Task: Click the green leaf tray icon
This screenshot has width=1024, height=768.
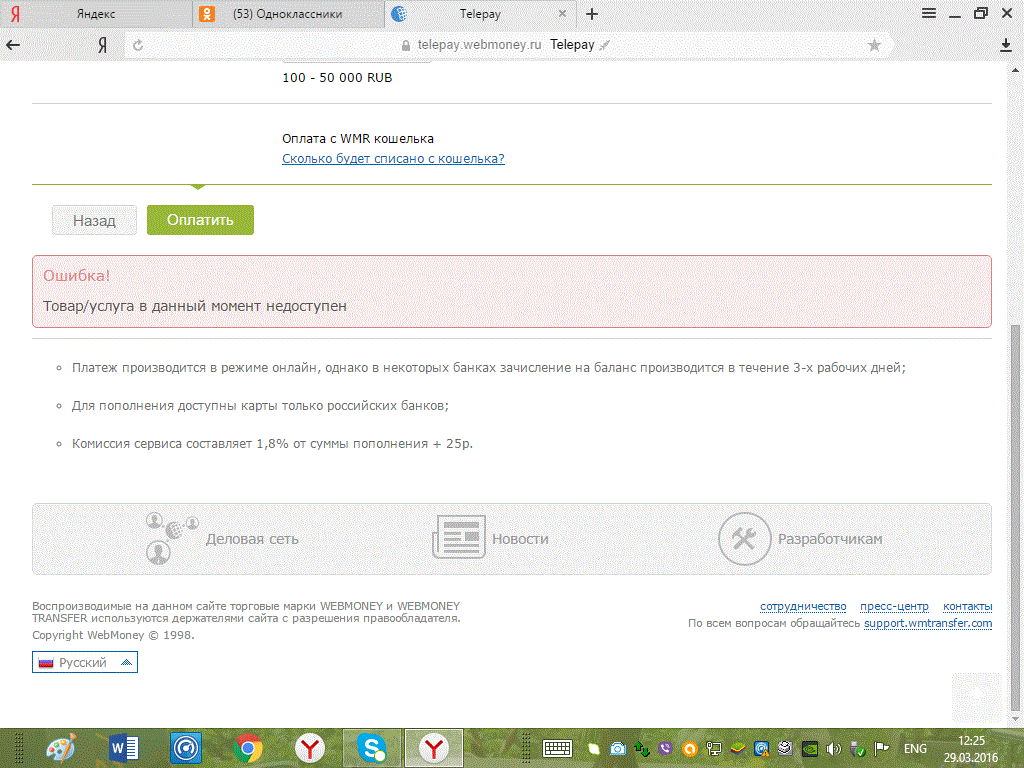Action: [x=594, y=748]
